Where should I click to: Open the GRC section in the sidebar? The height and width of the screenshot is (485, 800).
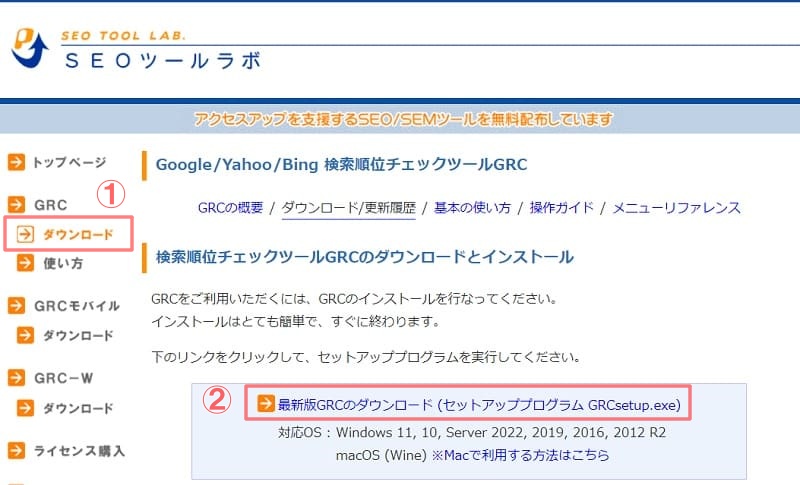51,205
